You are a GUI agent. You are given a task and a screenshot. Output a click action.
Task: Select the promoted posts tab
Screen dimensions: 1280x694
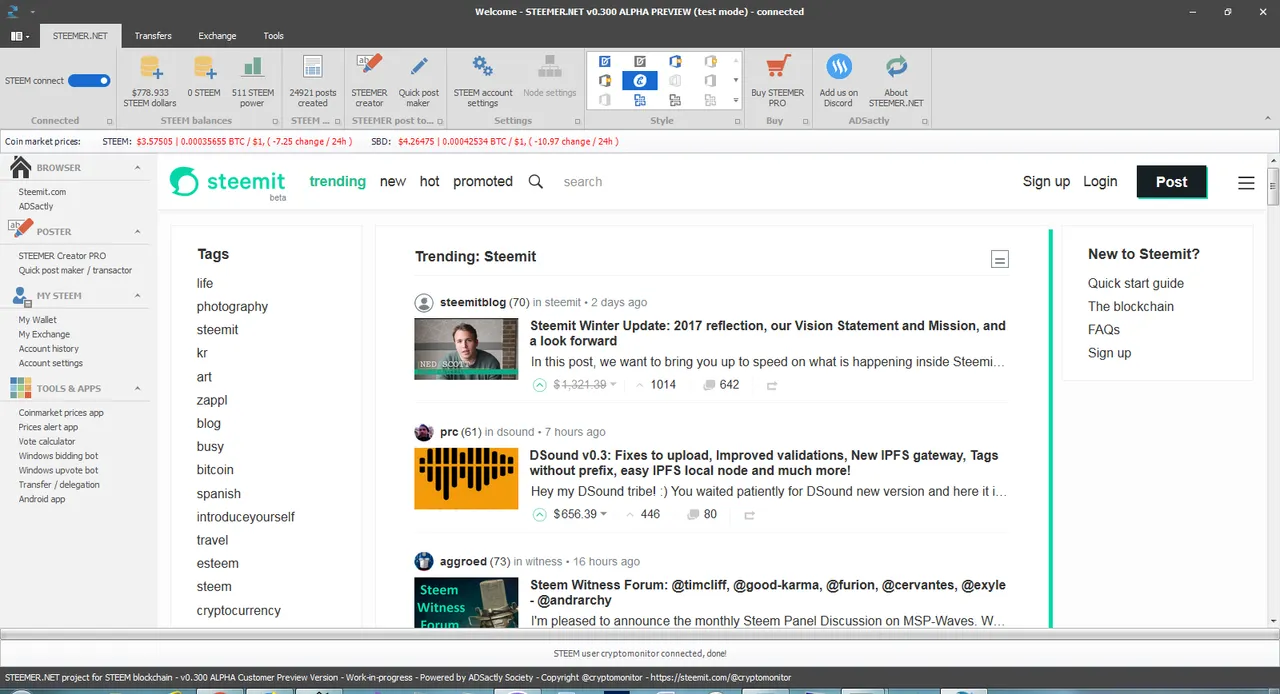483,182
